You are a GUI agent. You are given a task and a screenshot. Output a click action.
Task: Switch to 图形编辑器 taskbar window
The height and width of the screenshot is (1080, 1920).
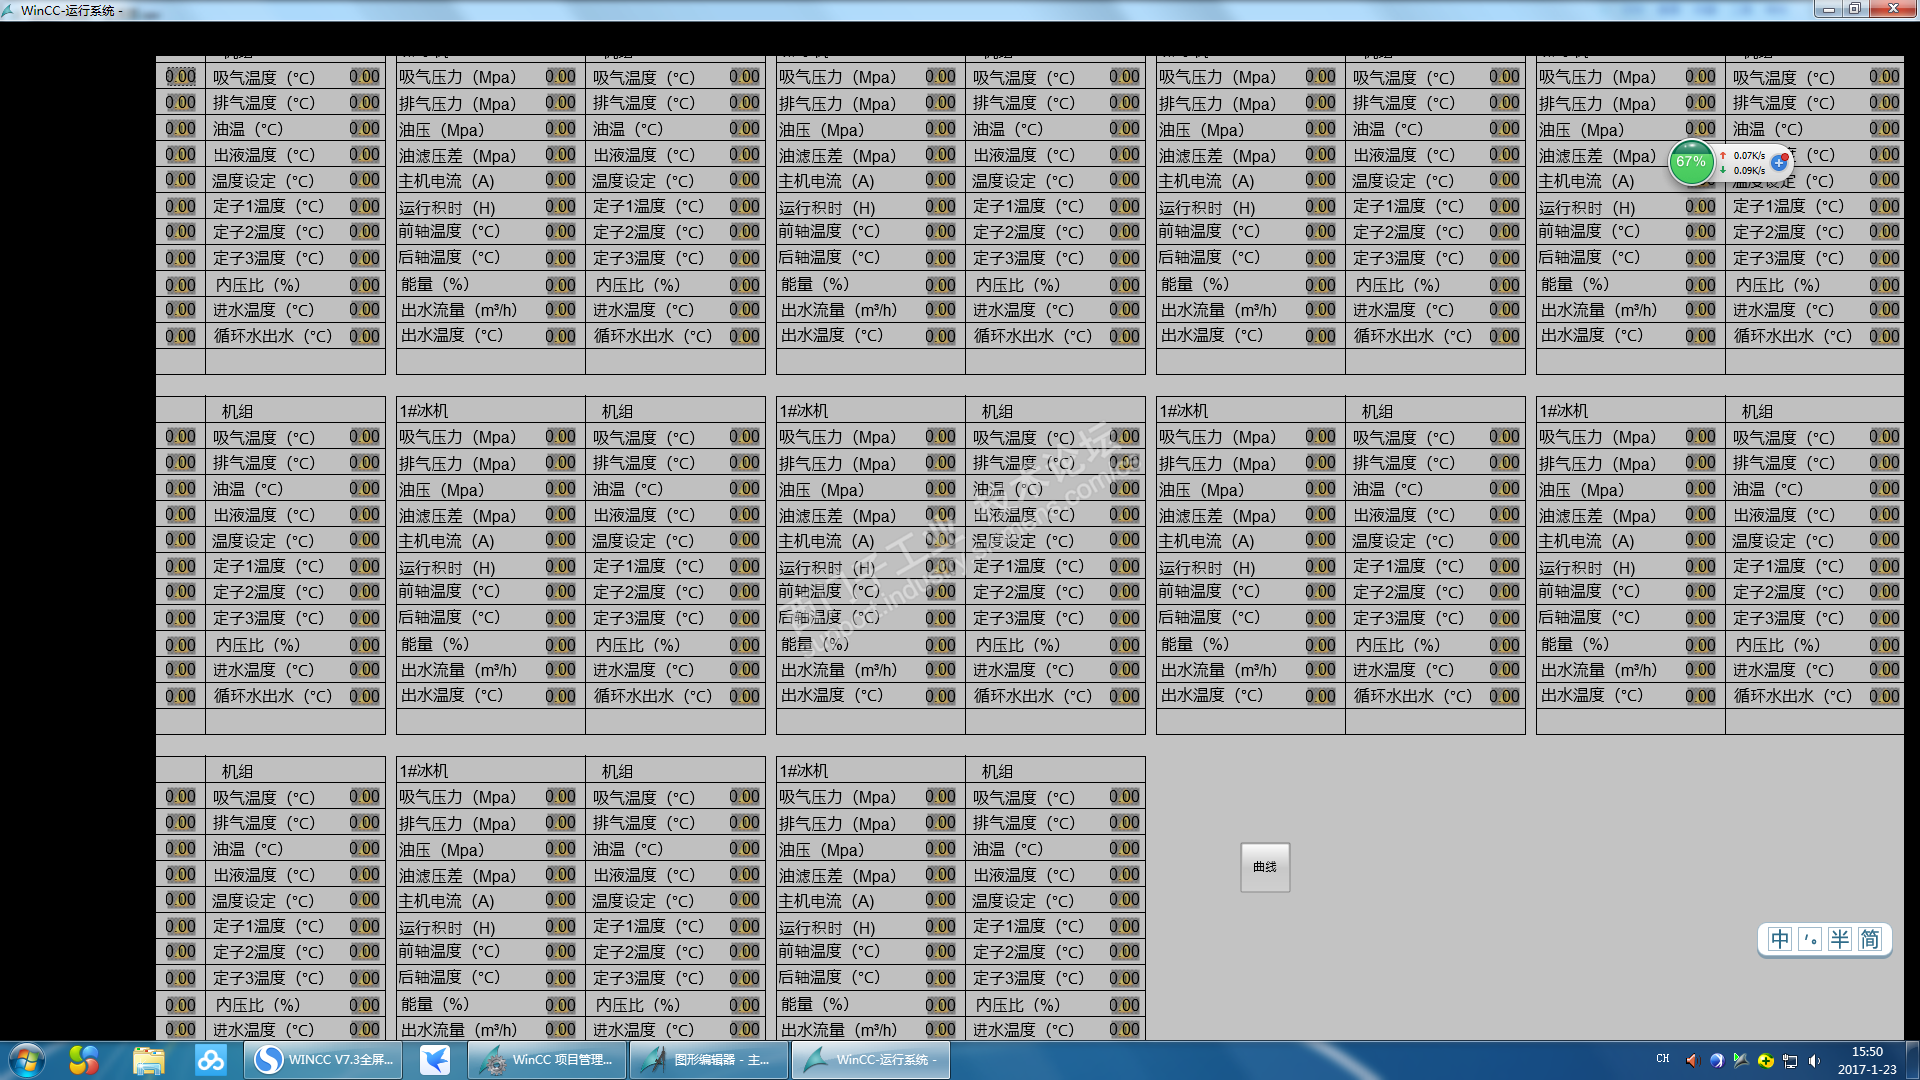pos(709,1060)
